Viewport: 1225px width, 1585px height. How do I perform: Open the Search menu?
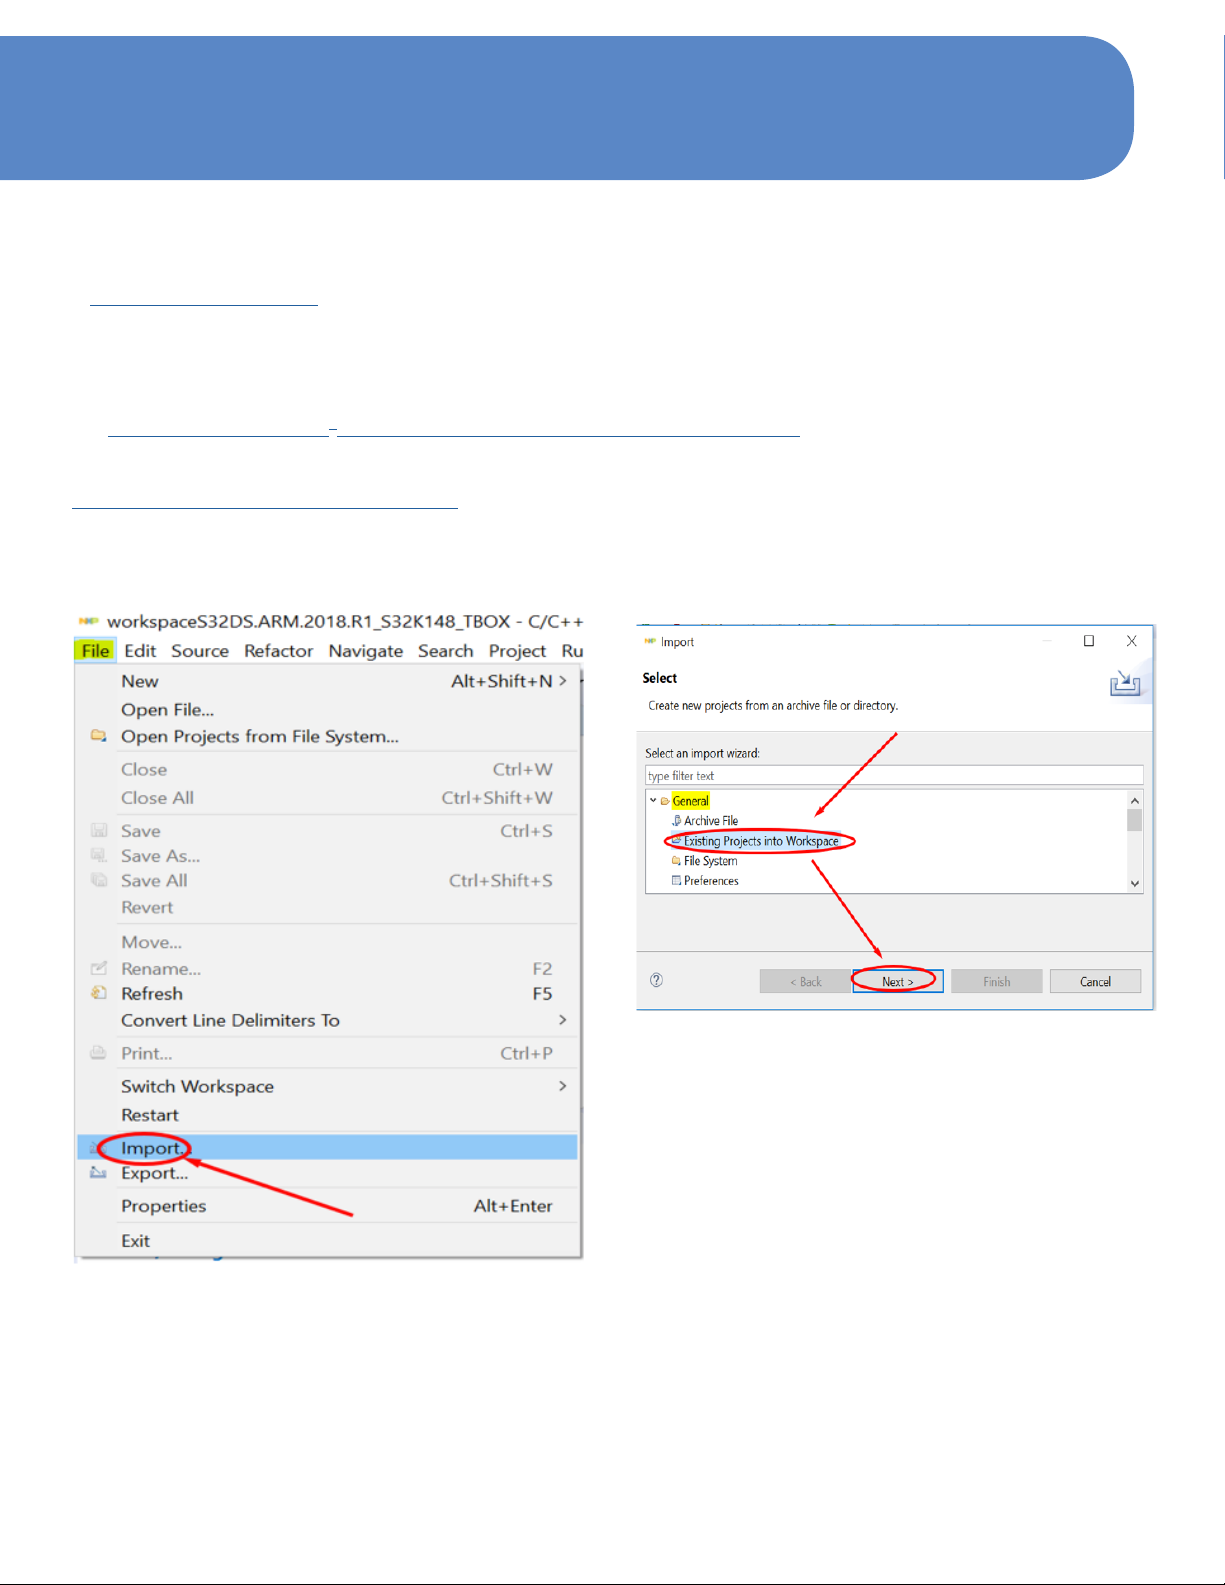[x=446, y=651]
